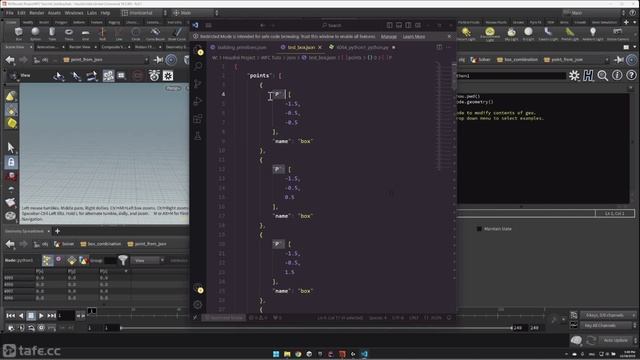Click the current frame input field
640x360 pixels.
66,316
